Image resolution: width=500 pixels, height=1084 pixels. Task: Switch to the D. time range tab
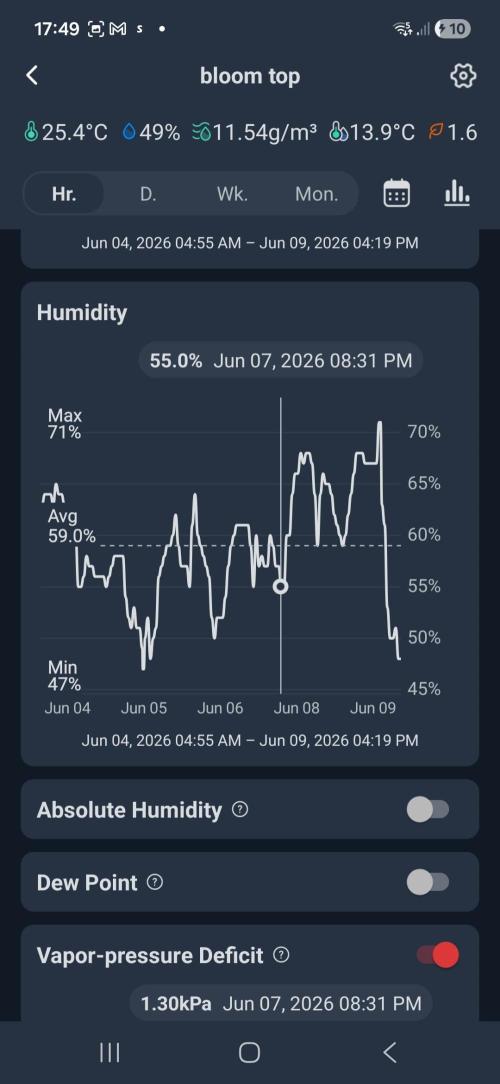point(148,194)
